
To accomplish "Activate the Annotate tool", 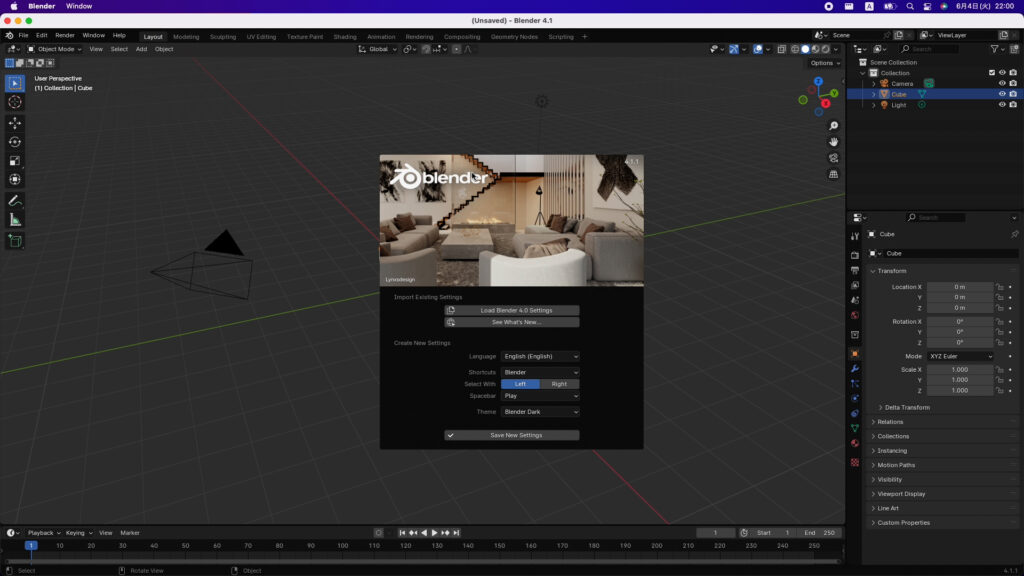I will [x=15, y=201].
